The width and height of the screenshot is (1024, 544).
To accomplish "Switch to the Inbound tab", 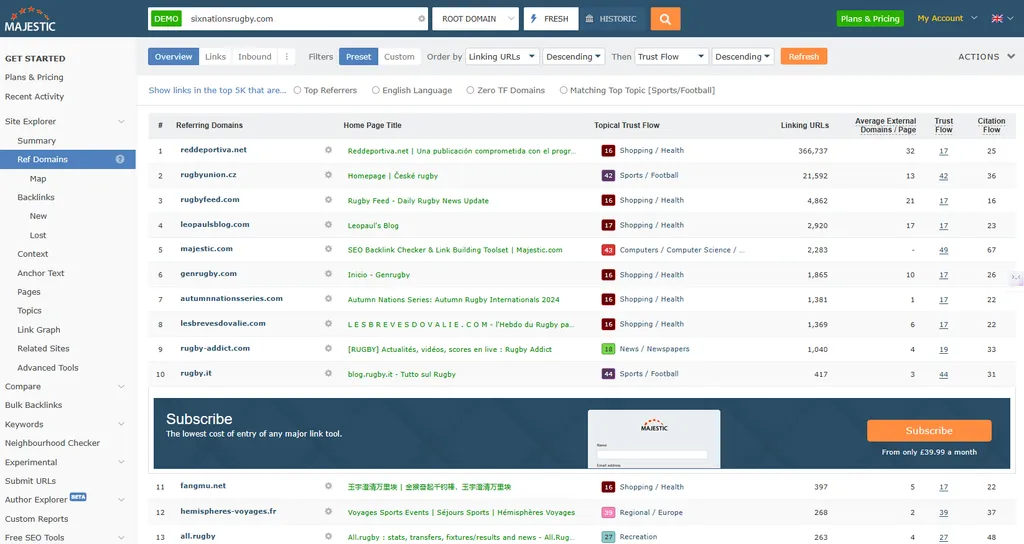I will coord(255,57).
